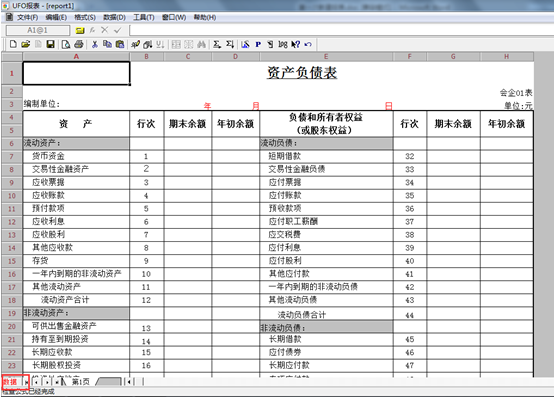Select the 第1页 sheet tab

pos(81,382)
